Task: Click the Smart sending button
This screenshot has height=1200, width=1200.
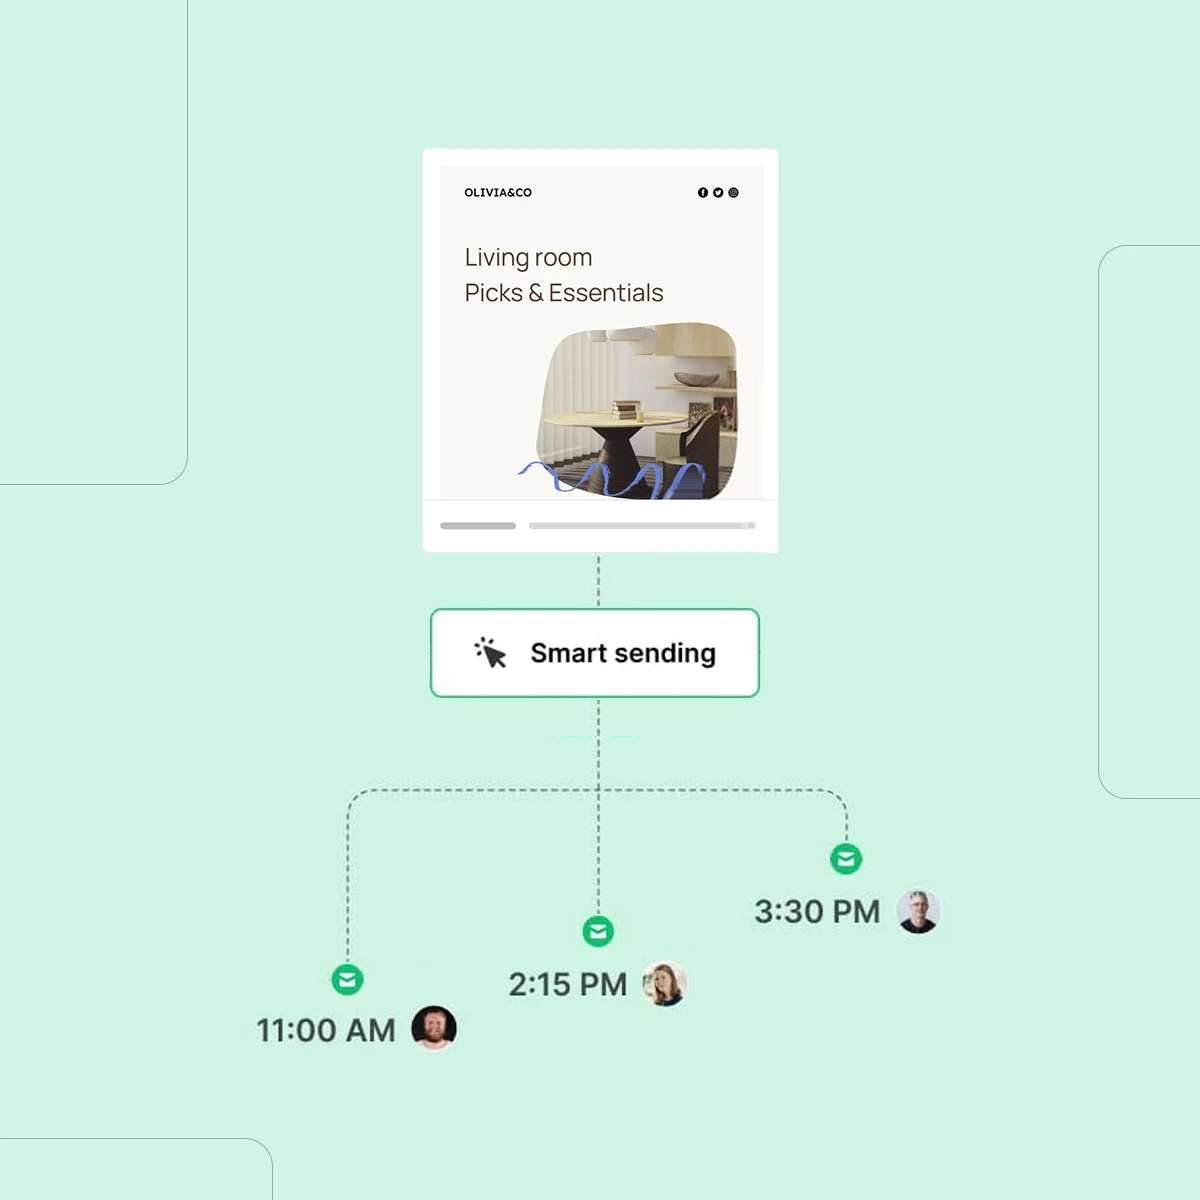Action: click(x=595, y=653)
